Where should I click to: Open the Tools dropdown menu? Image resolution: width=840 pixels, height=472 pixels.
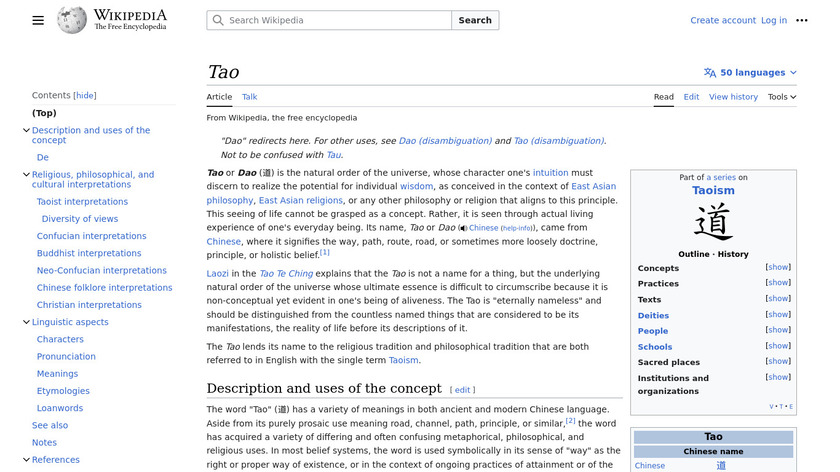(x=782, y=97)
